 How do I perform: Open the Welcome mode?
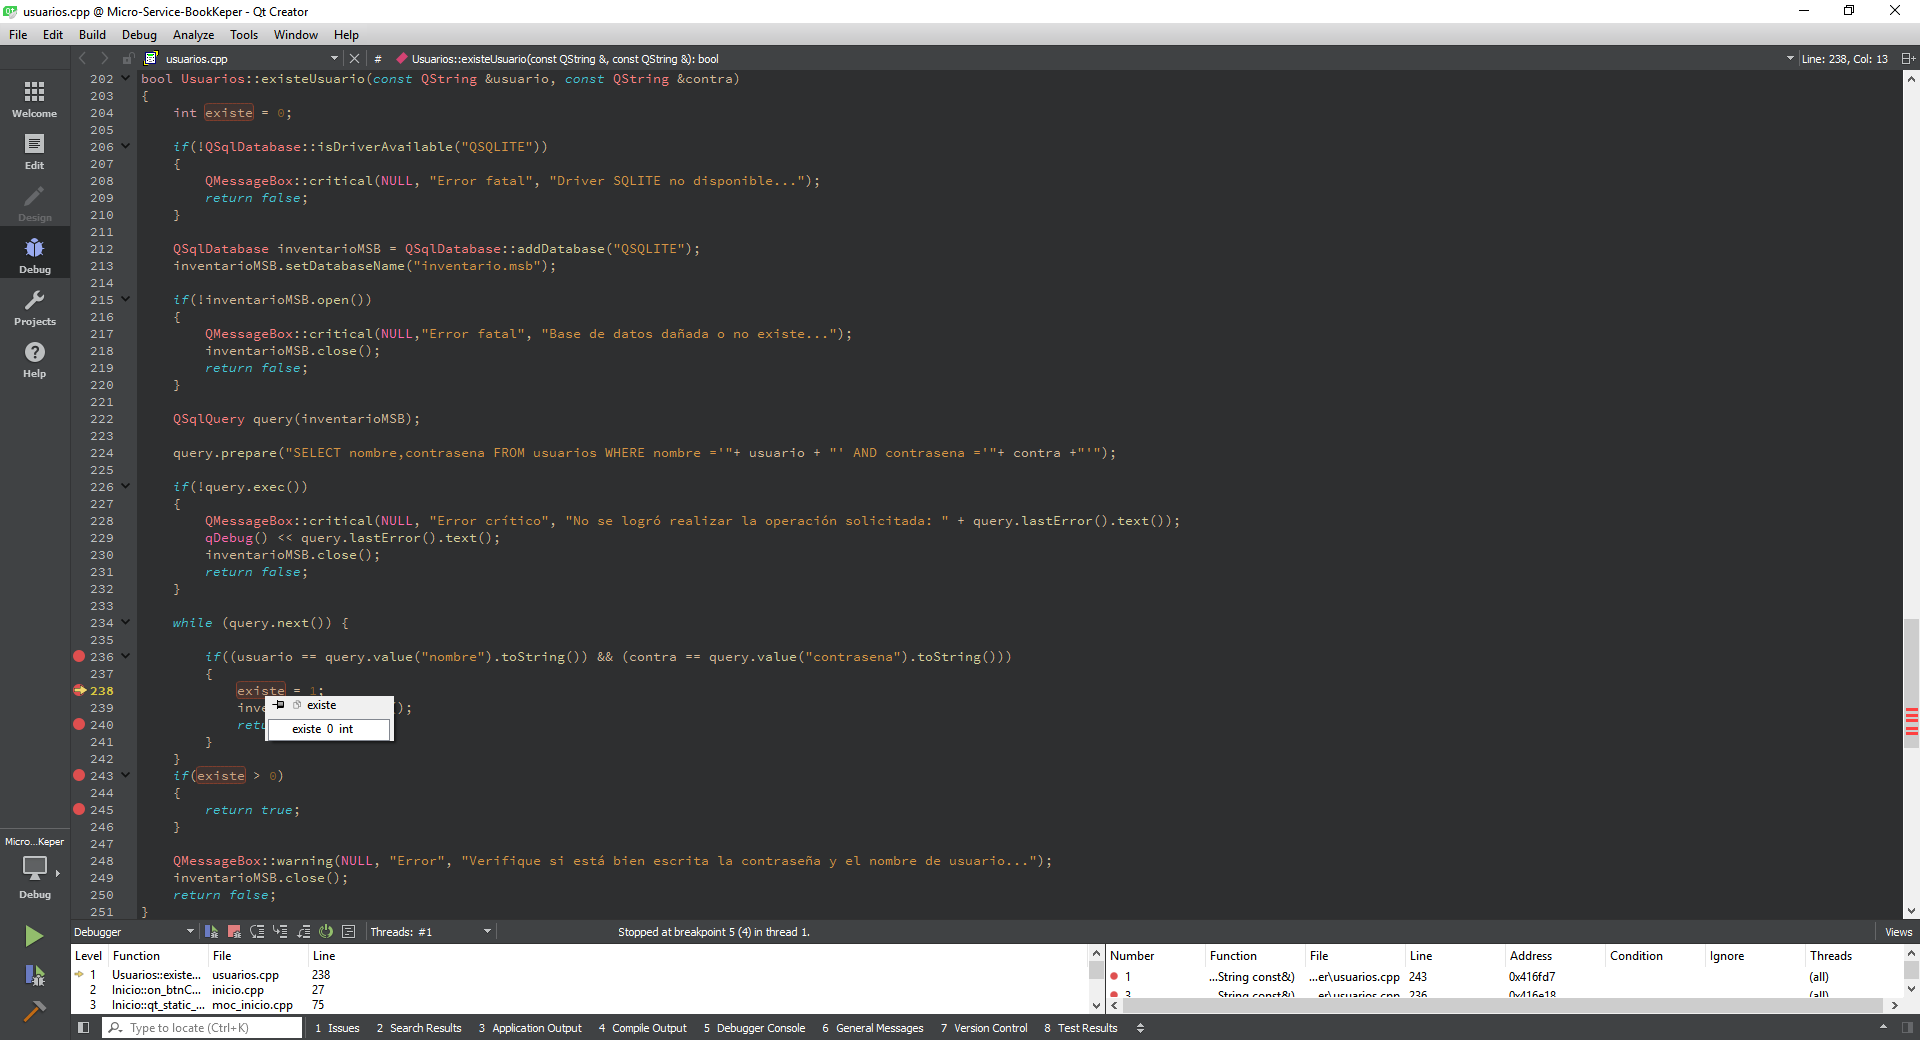[x=34, y=99]
